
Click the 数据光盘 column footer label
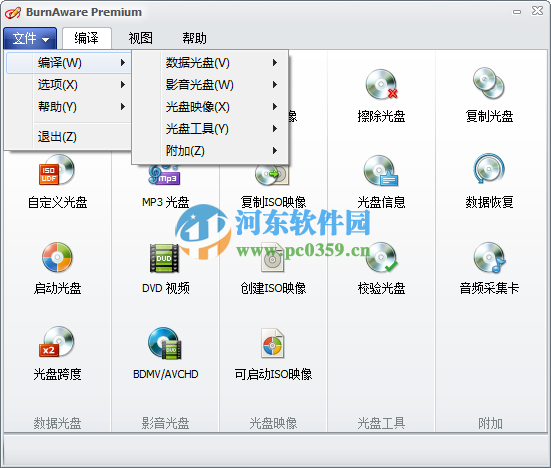tap(57, 423)
